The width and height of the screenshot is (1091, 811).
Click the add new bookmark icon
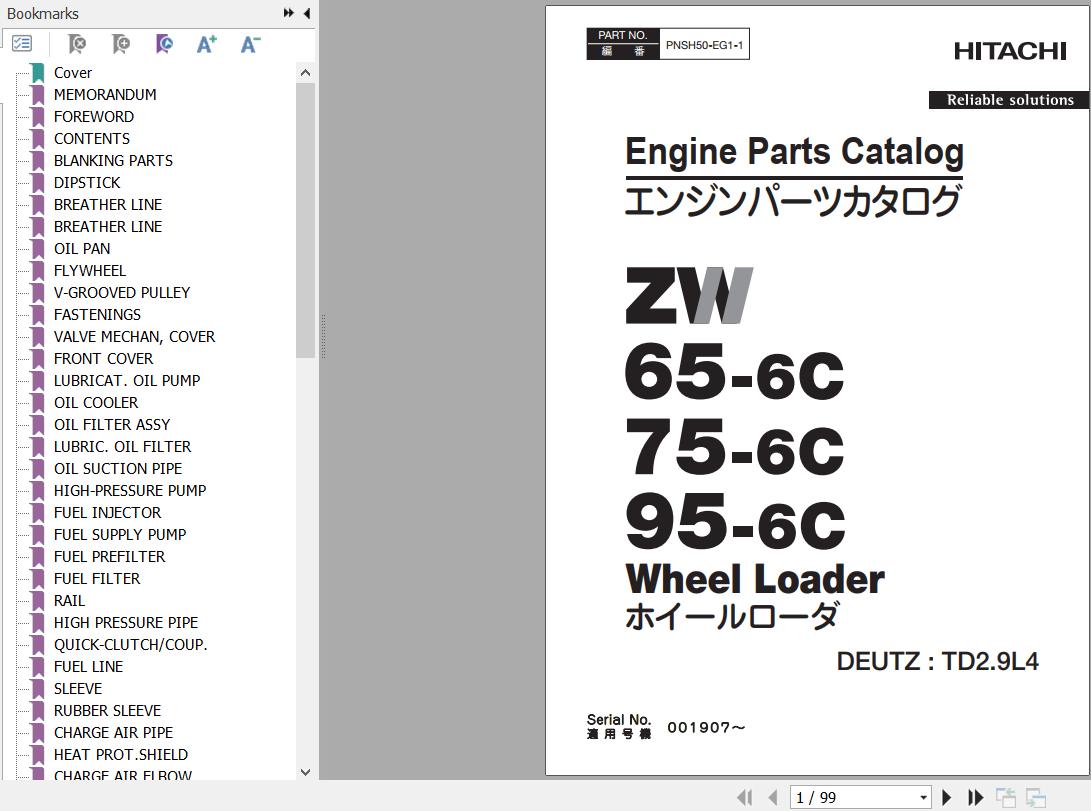coord(120,44)
